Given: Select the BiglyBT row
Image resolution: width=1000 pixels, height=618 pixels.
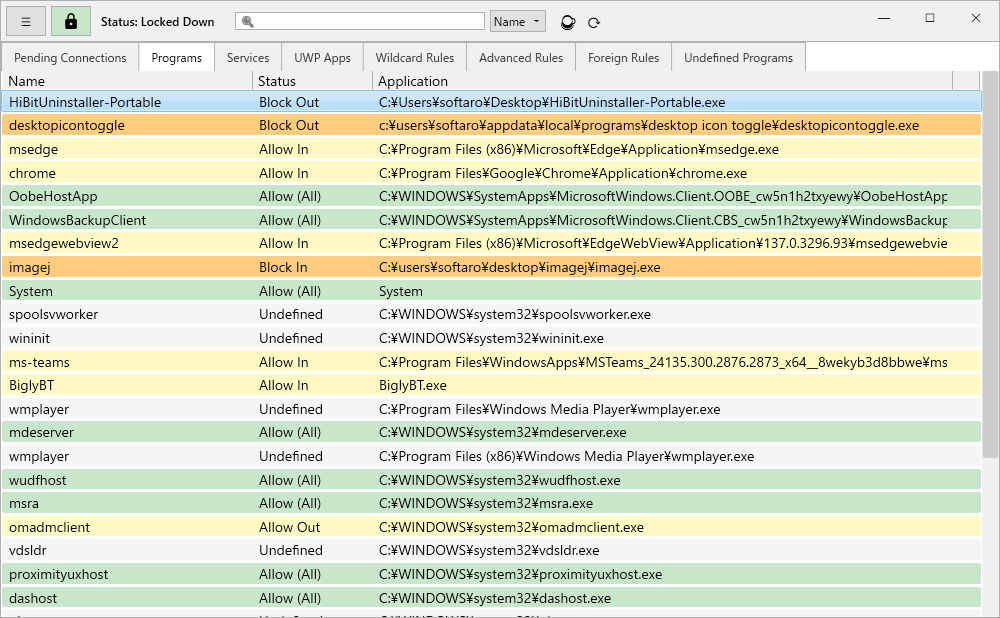Looking at the screenshot, I should click(x=491, y=385).
